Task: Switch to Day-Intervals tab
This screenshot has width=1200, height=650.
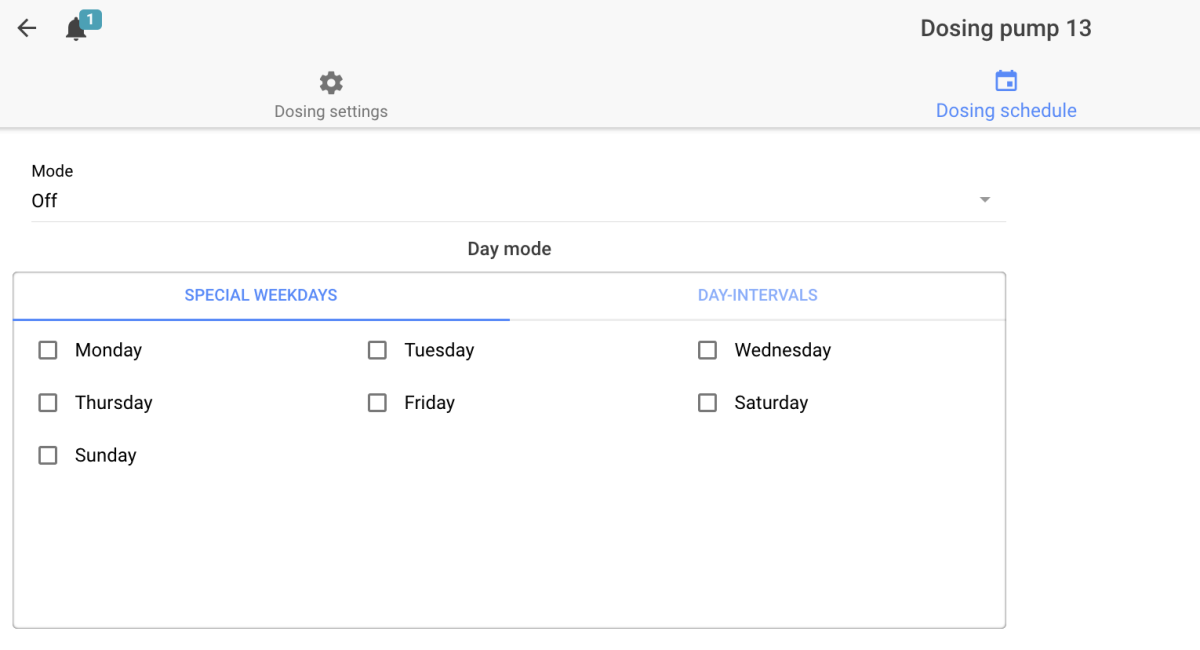Action: [x=757, y=296]
